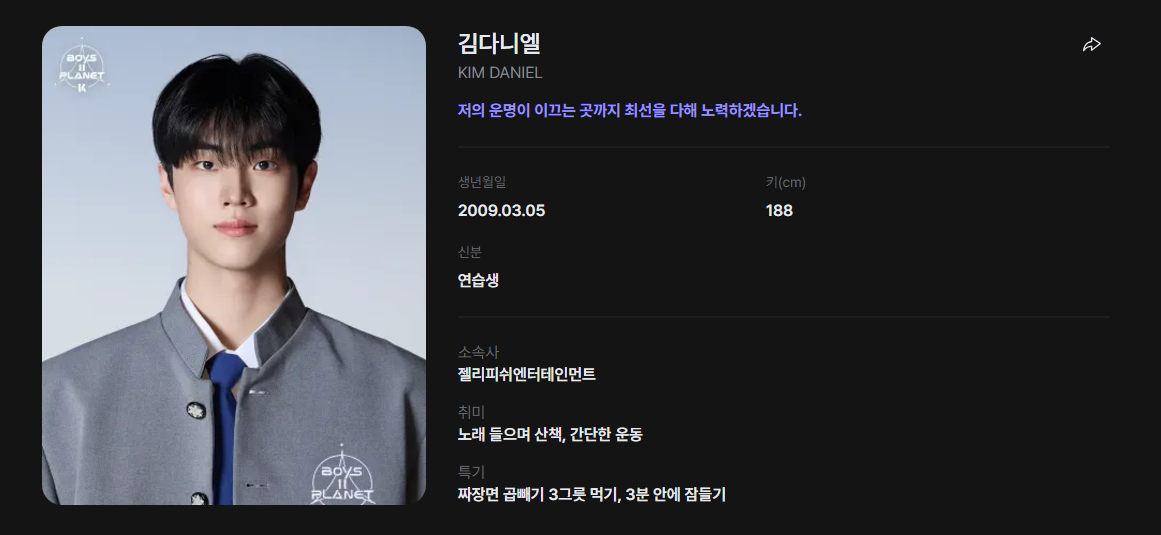This screenshot has width=1161, height=535.
Task: Select the 연습생 status value
Action: tap(478, 280)
